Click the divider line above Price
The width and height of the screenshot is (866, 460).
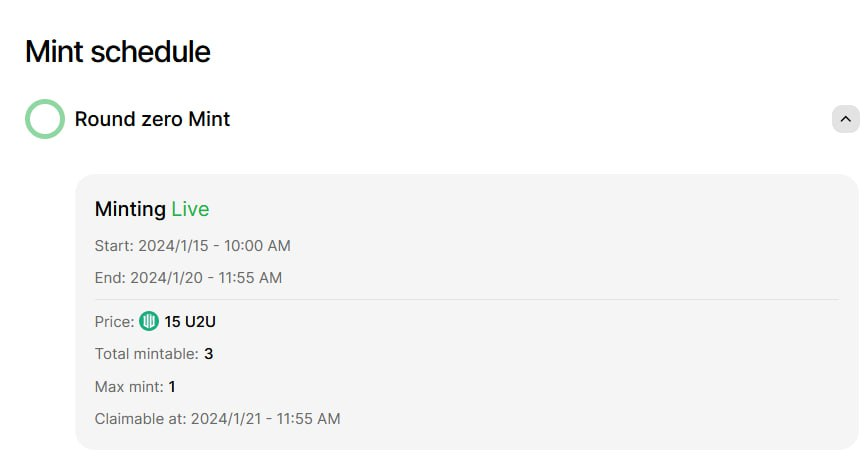click(466, 299)
